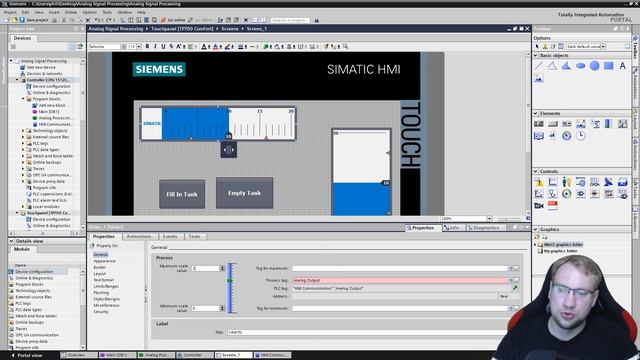The height and width of the screenshot is (360, 640).
Task: Open the Tahoma font dropdown
Action: click(x=124, y=47)
